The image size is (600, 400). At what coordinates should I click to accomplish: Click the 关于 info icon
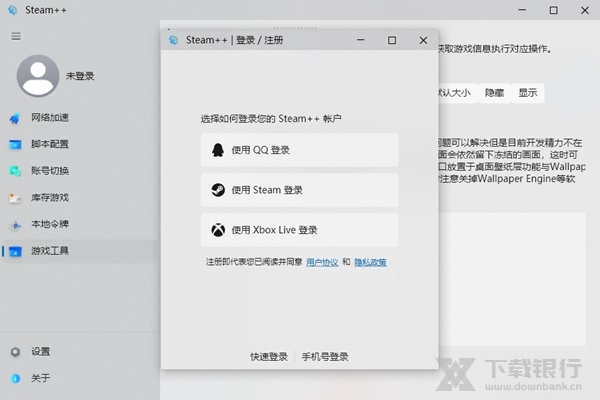pyautogui.click(x=15, y=379)
